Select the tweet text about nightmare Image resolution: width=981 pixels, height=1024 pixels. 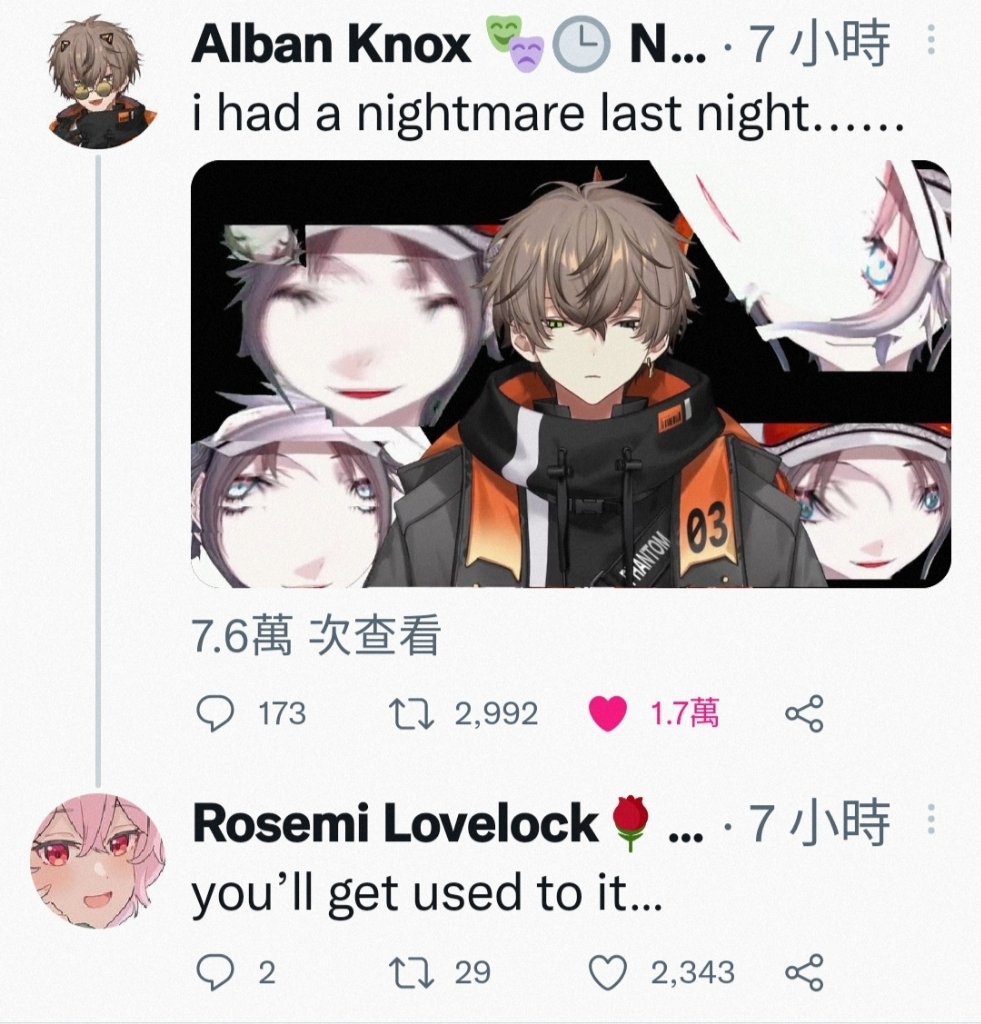(x=548, y=114)
